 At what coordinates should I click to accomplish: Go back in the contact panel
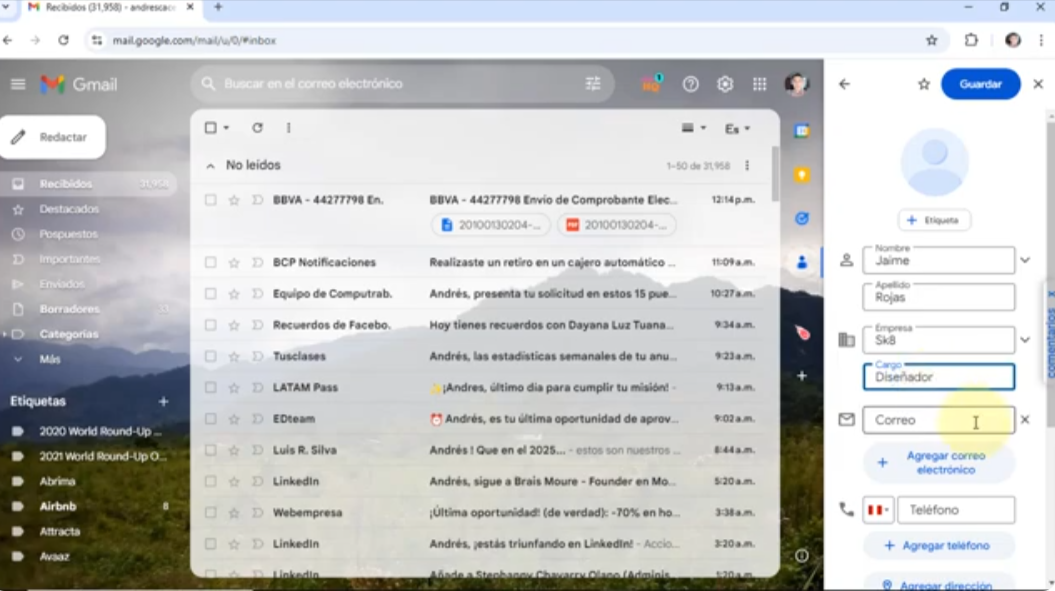(844, 84)
